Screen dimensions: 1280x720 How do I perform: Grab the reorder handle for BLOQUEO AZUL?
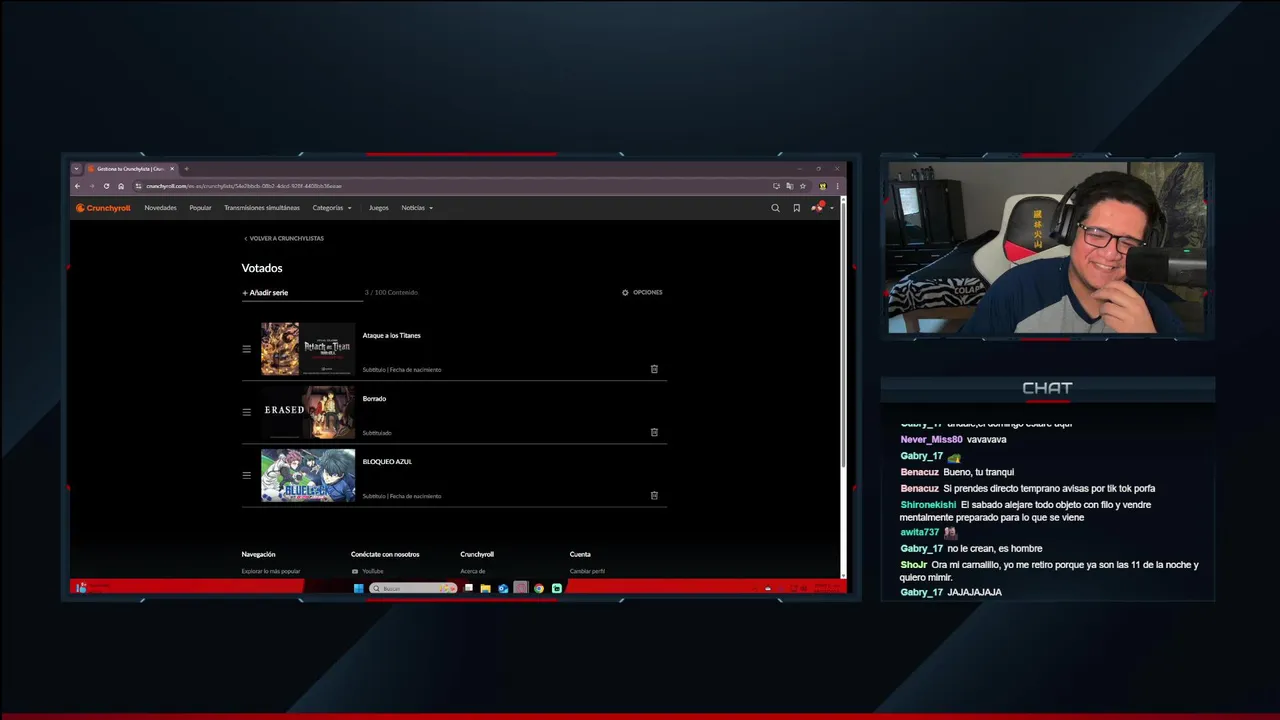246,475
